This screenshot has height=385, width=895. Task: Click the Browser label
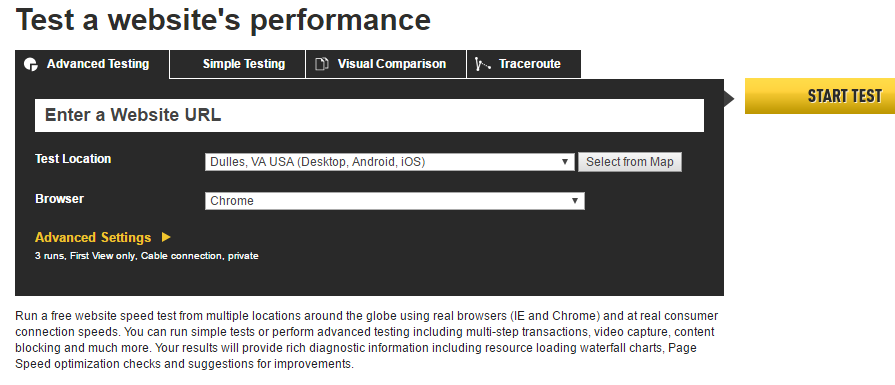(x=59, y=199)
